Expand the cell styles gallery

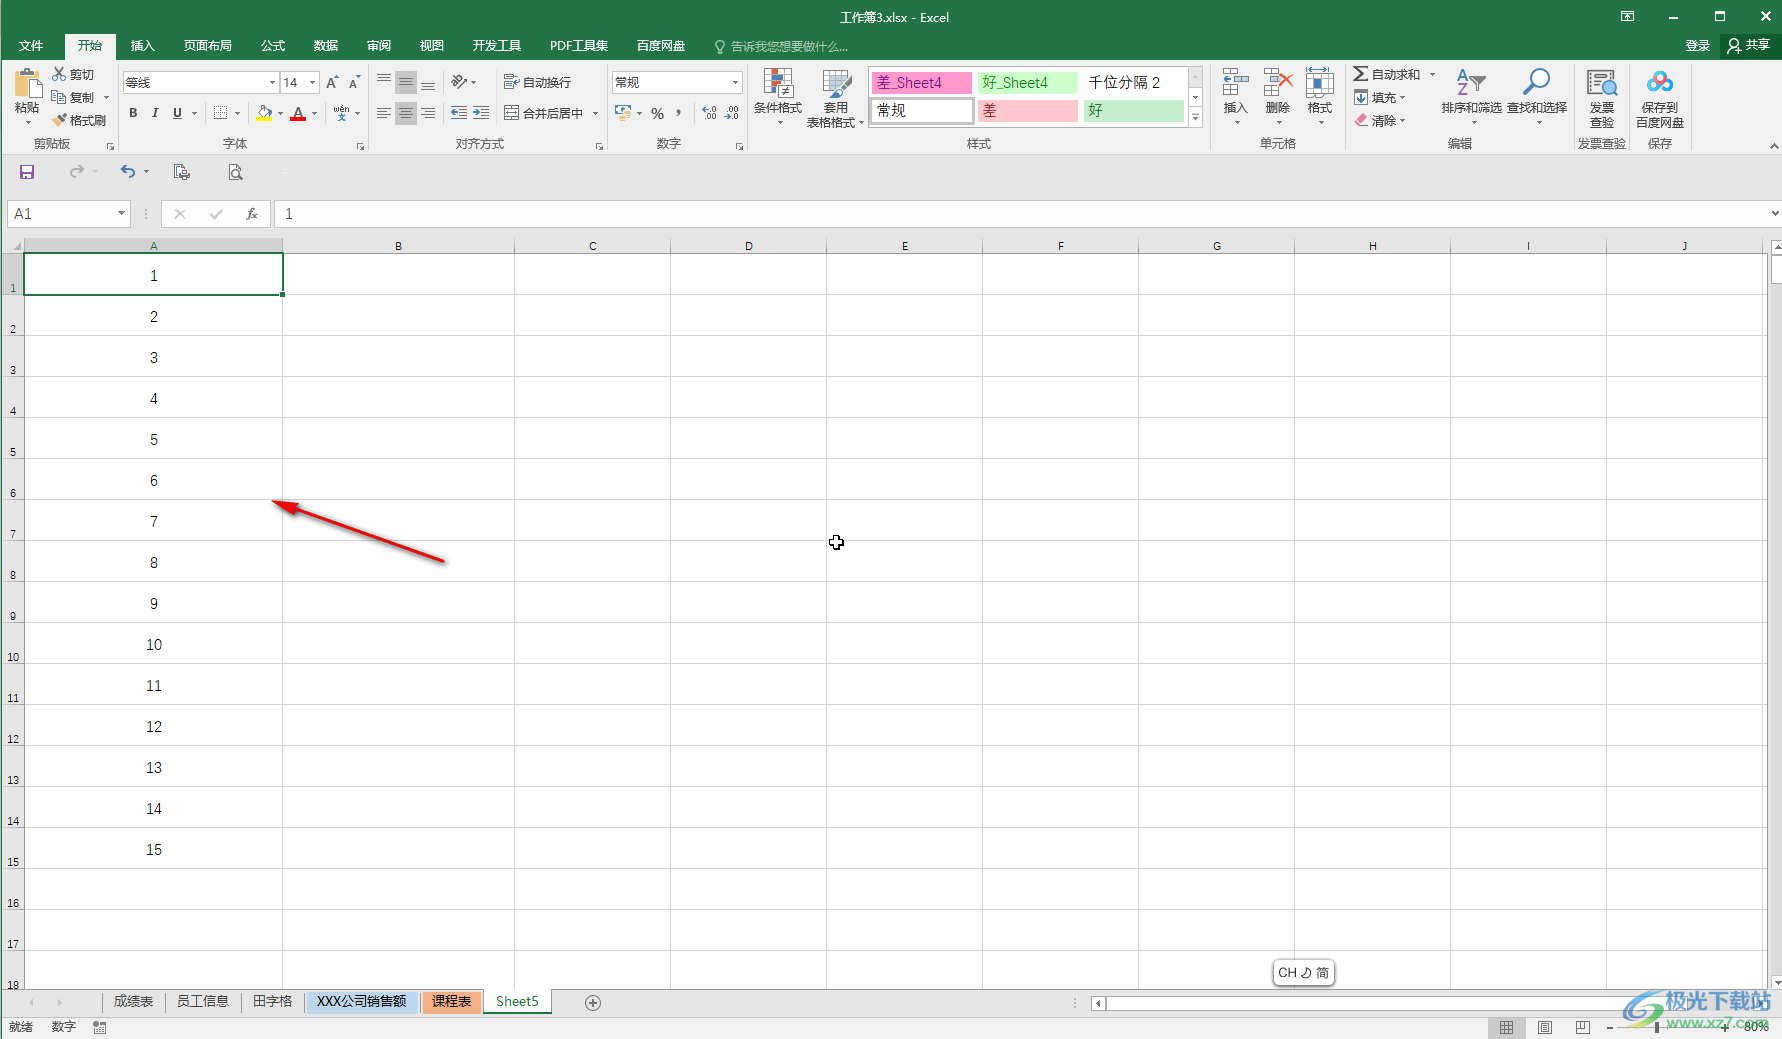tap(1195, 117)
